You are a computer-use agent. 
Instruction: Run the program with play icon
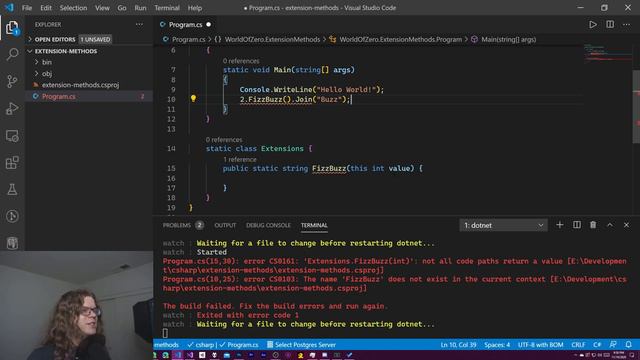coord(593,24)
